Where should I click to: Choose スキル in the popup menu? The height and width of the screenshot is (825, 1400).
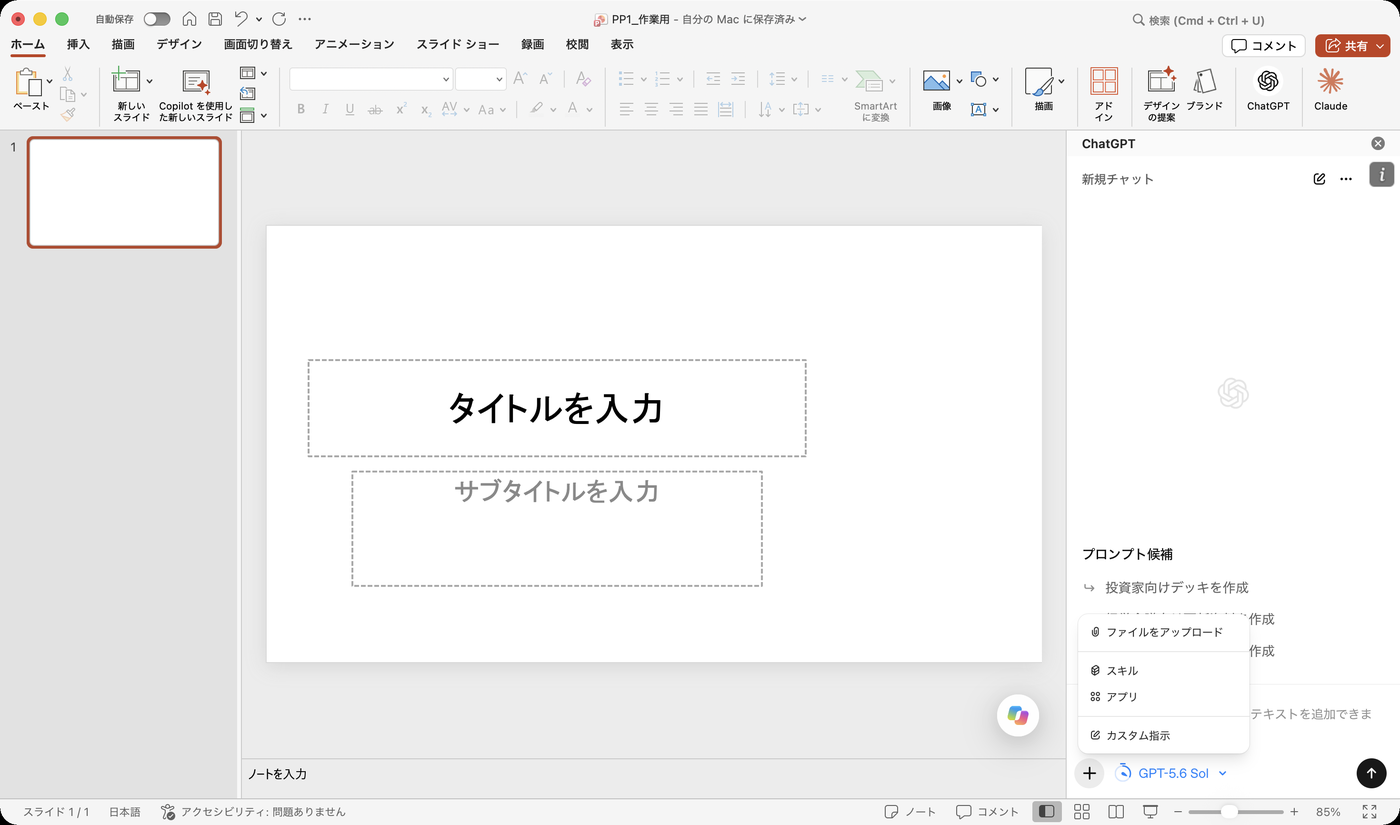tap(1163, 670)
